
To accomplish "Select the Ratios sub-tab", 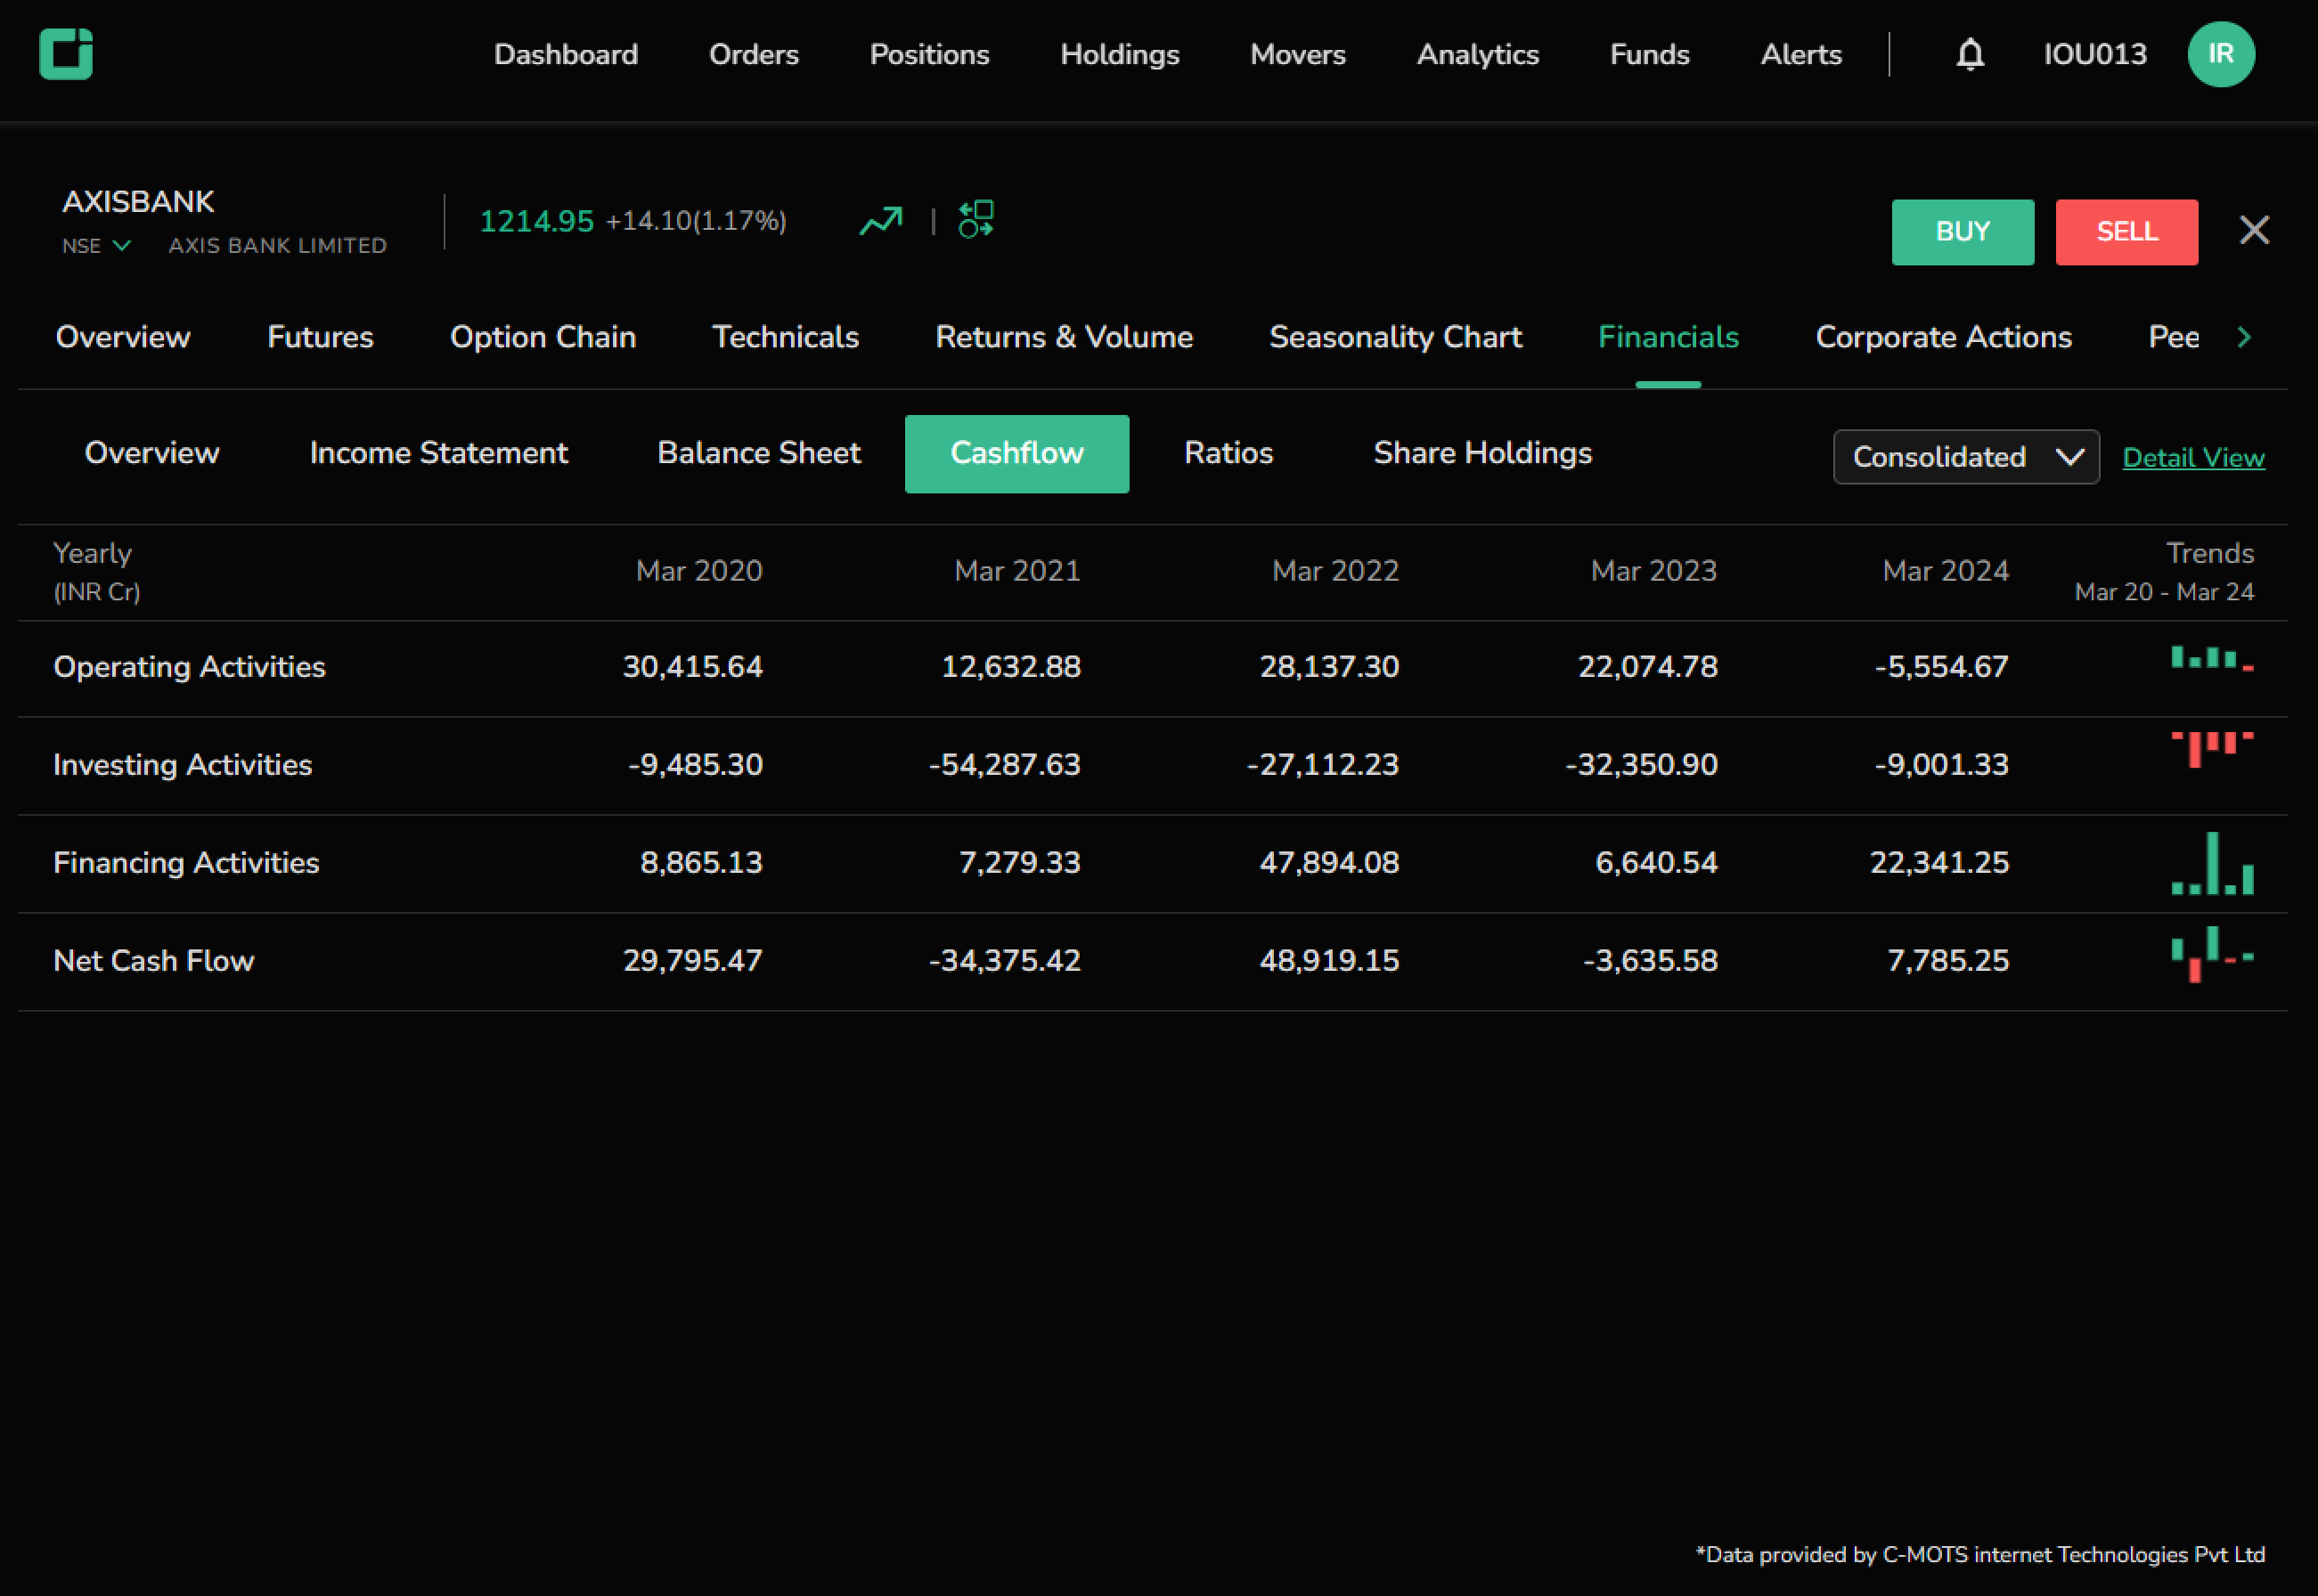I will point(1228,453).
